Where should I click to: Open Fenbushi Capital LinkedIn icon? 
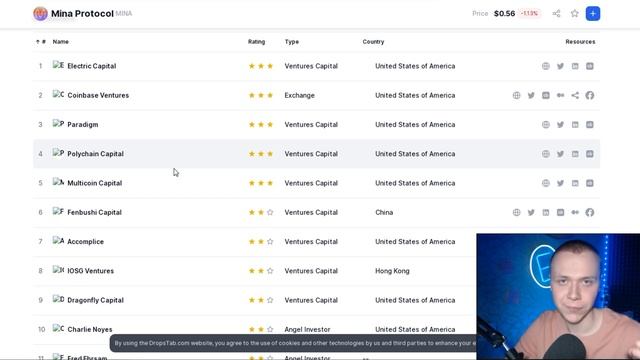pyautogui.click(x=546, y=212)
